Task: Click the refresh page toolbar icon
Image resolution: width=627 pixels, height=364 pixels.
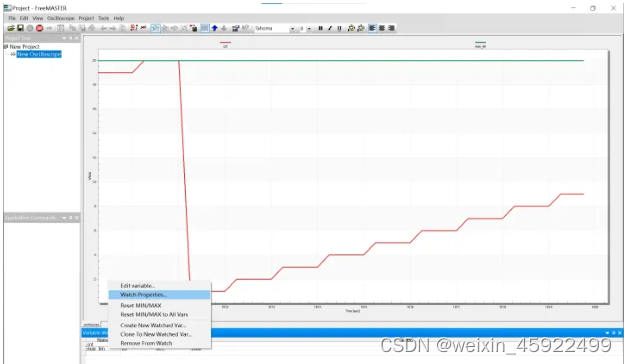Action: pyautogui.click(x=122, y=28)
